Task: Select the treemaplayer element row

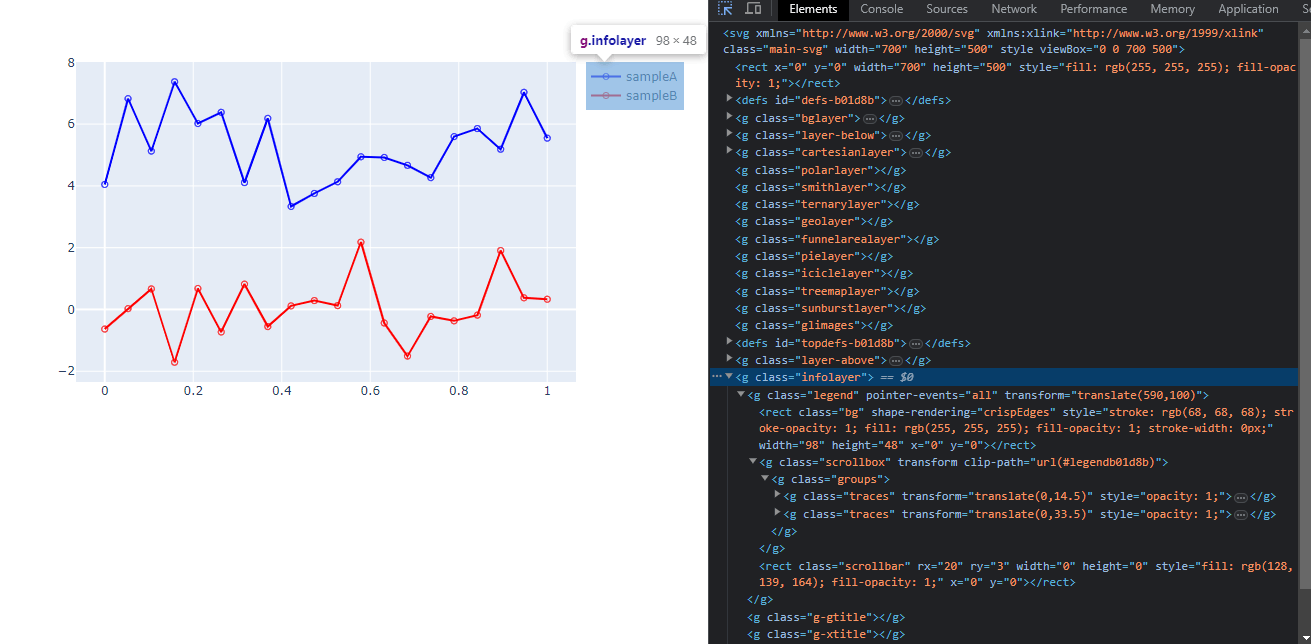Action: (1004, 291)
